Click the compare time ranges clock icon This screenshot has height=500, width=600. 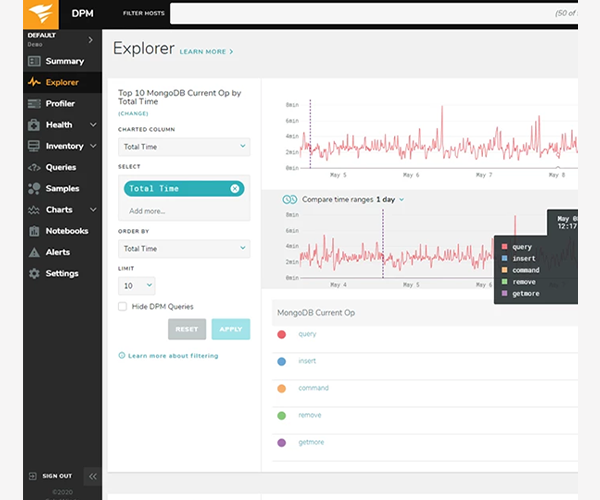click(290, 199)
